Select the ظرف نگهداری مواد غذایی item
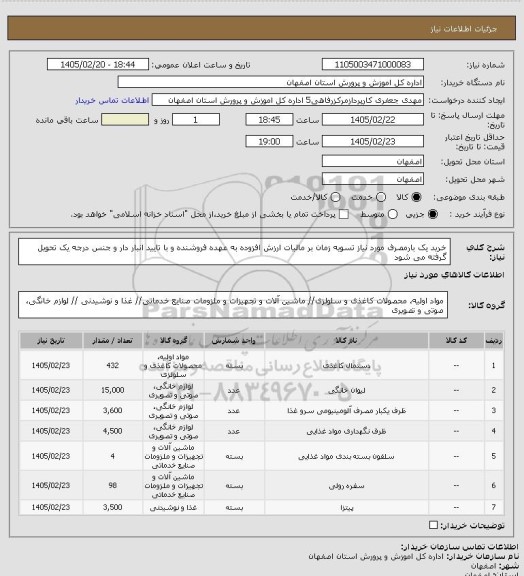Screen dimensions: 524x576 [x=347, y=431]
